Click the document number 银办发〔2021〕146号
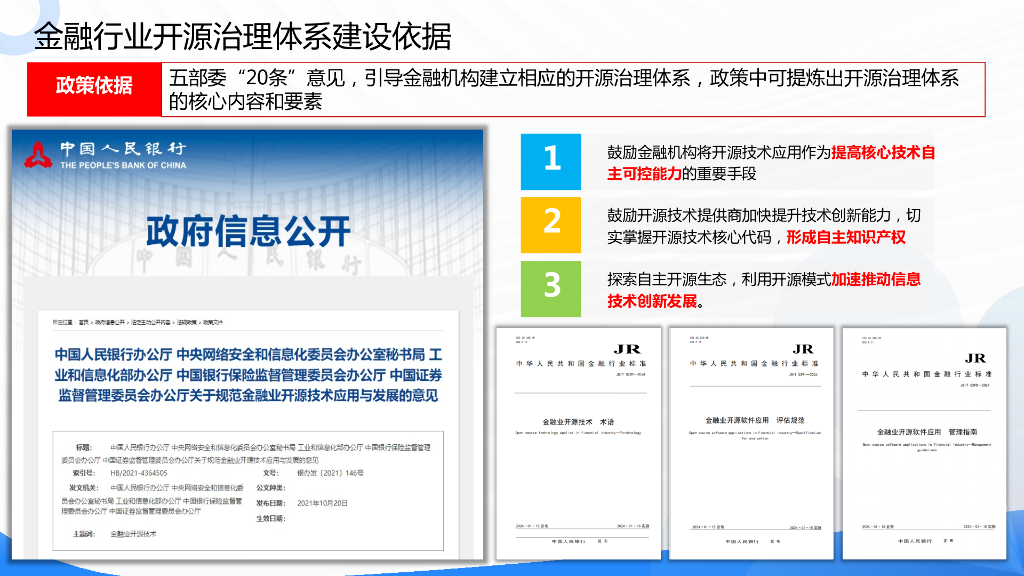The width and height of the screenshot is (1024, 576). [330, 473]
